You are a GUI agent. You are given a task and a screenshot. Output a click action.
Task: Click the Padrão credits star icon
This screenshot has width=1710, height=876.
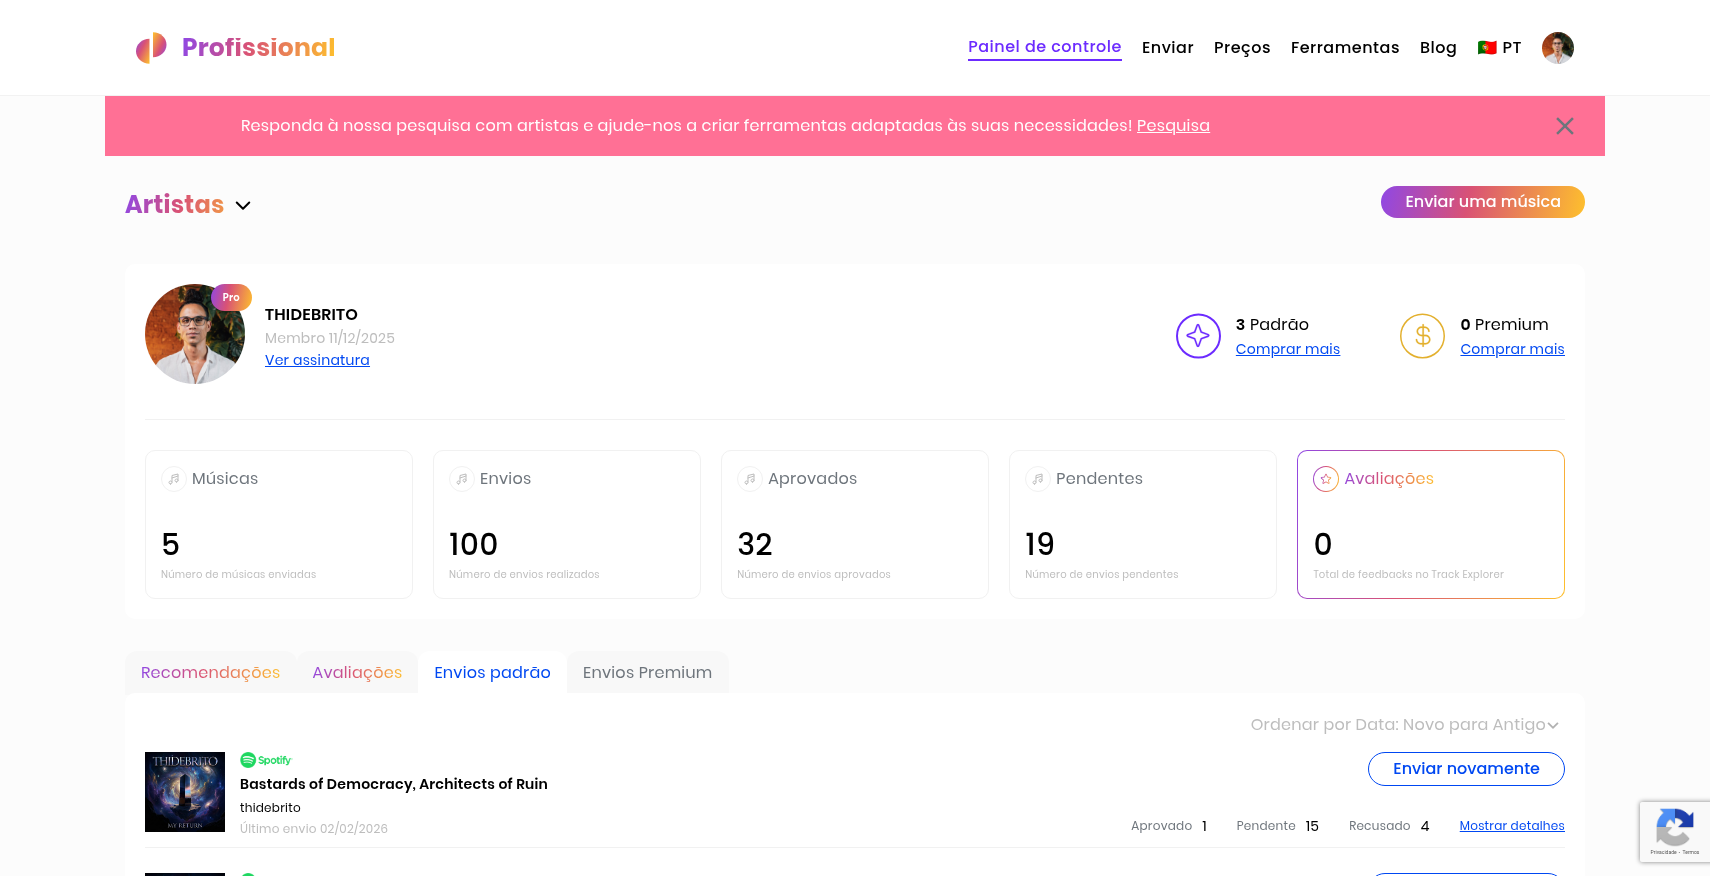pos(1197,336)
